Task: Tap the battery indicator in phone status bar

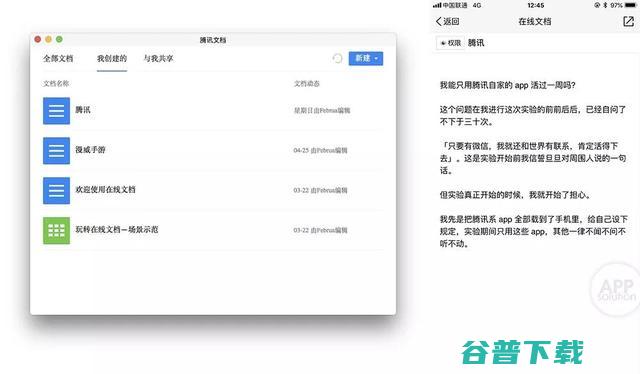Action: (630, 5)
